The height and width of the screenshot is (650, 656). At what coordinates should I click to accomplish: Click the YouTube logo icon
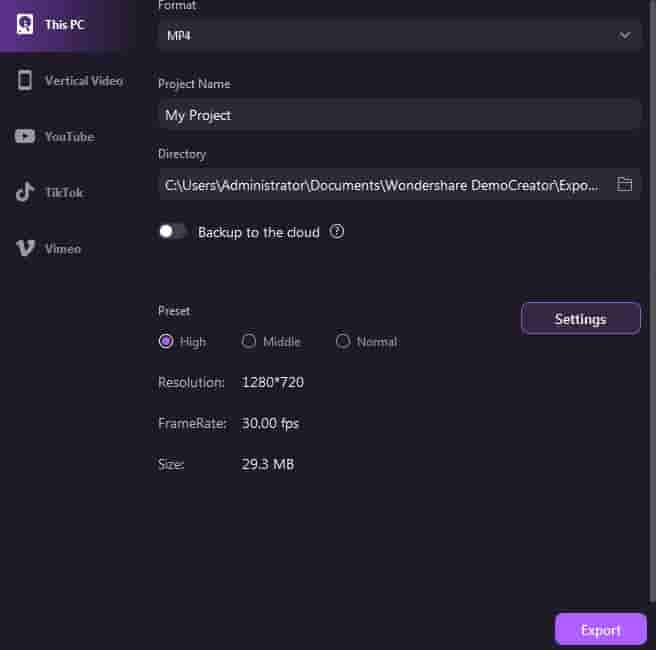[x=25, y=136]
